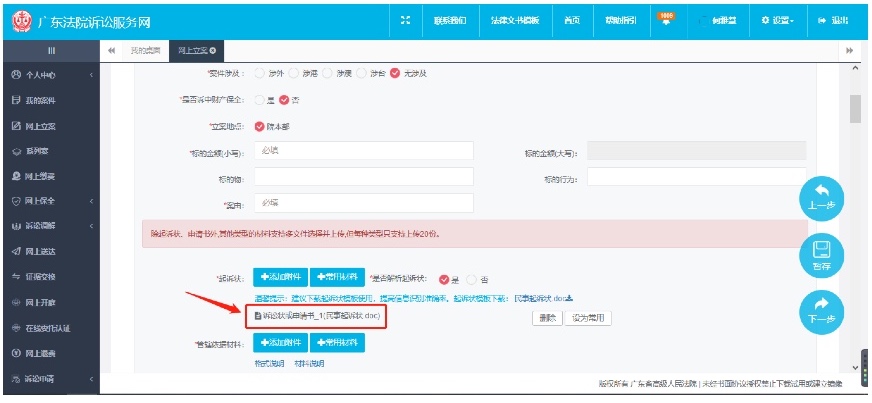Expand the 个人中心 sidebar chevron
Viewport: 872px width, 403px height.
tap(91, 75)
